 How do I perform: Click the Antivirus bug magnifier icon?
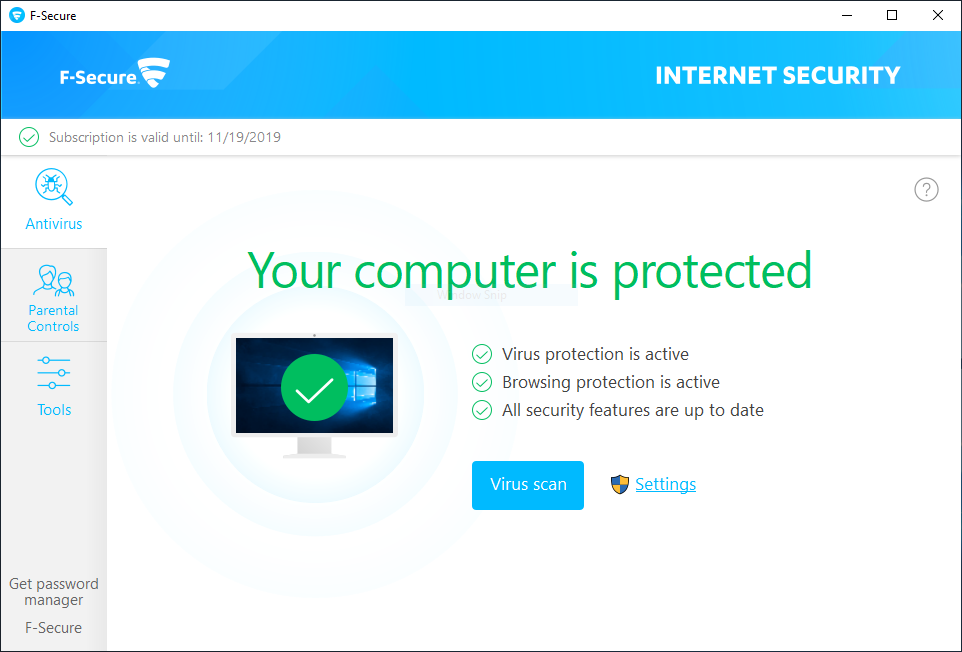click(x=54, y=187)
